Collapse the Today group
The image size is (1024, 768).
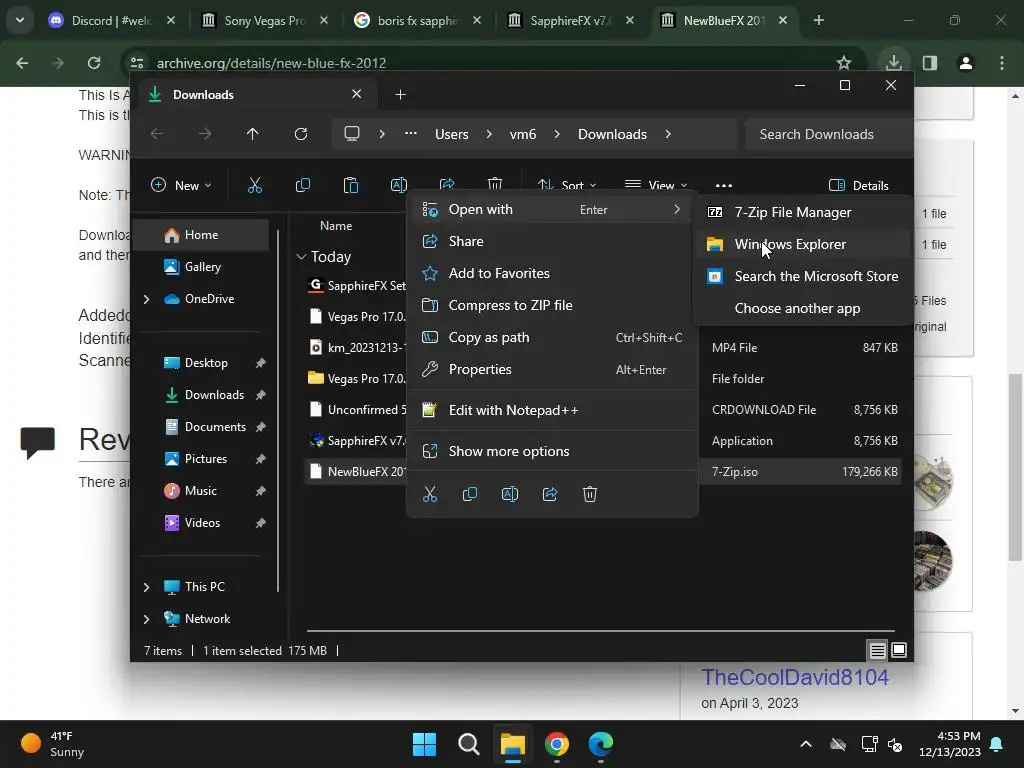(x=301, y=257)
